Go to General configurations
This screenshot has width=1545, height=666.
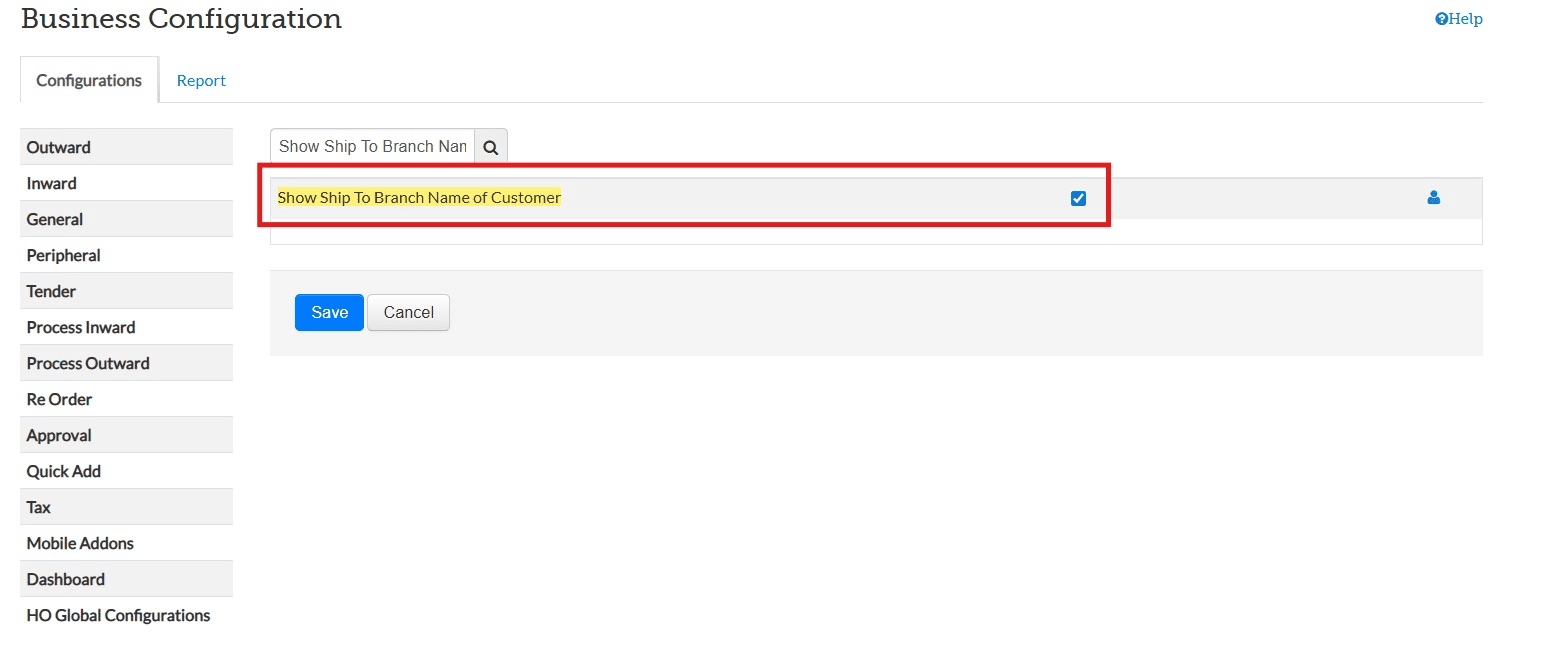[x=55, y=219]
